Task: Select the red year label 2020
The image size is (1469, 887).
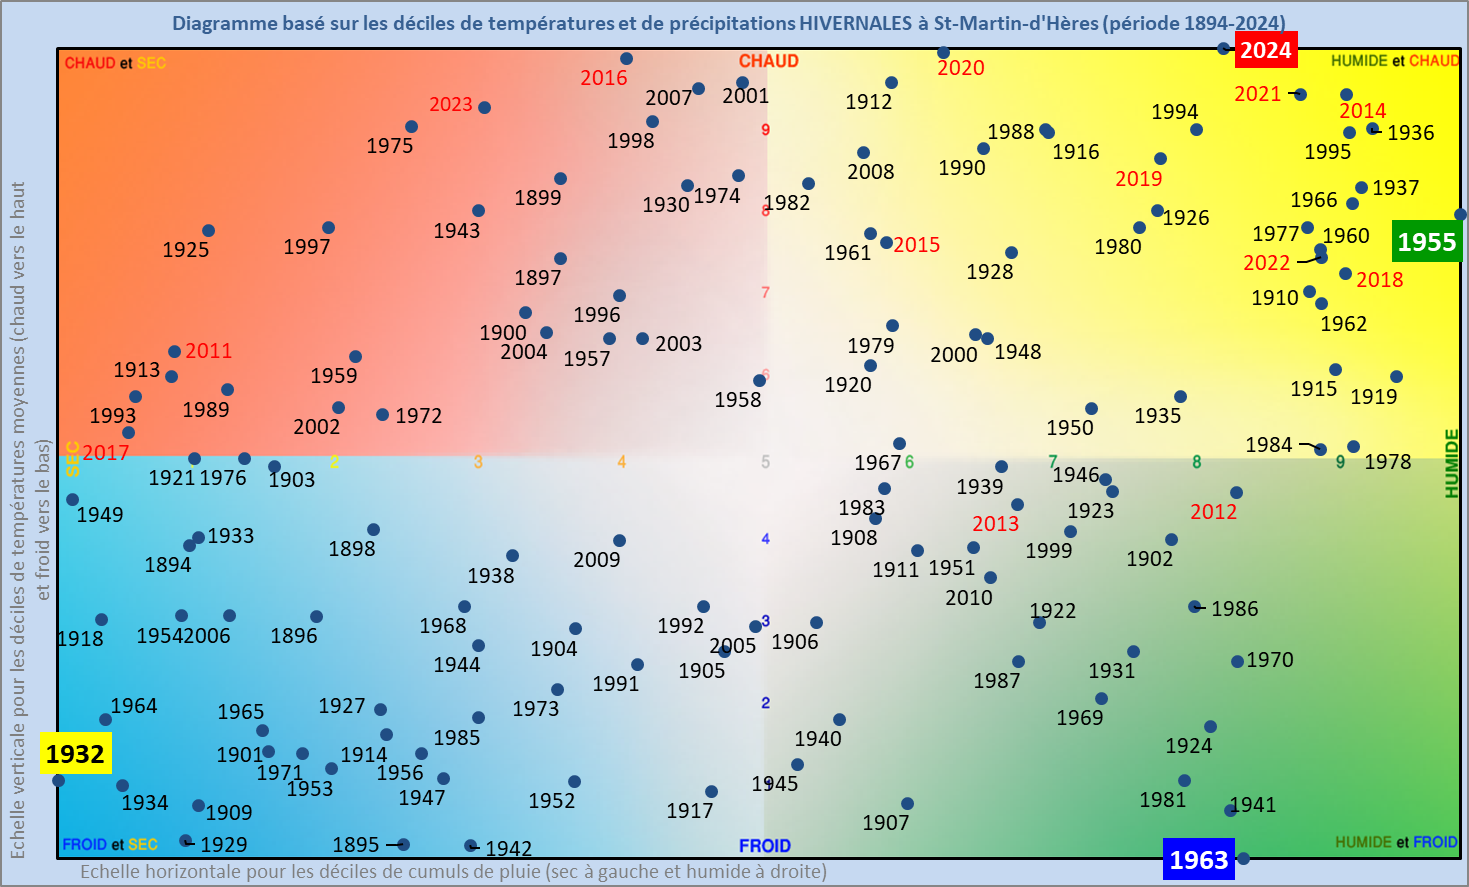Action: point(961,68)
